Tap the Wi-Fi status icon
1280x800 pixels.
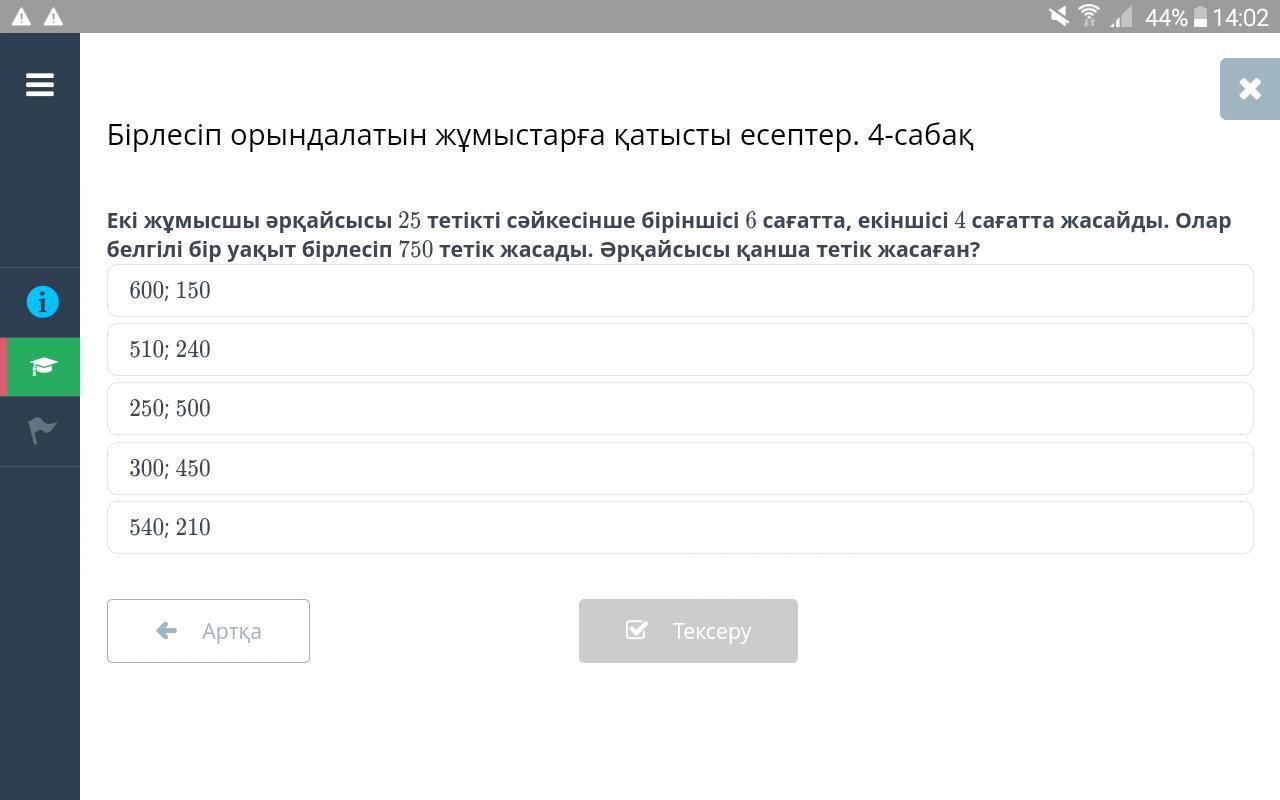pos(1089,16)
